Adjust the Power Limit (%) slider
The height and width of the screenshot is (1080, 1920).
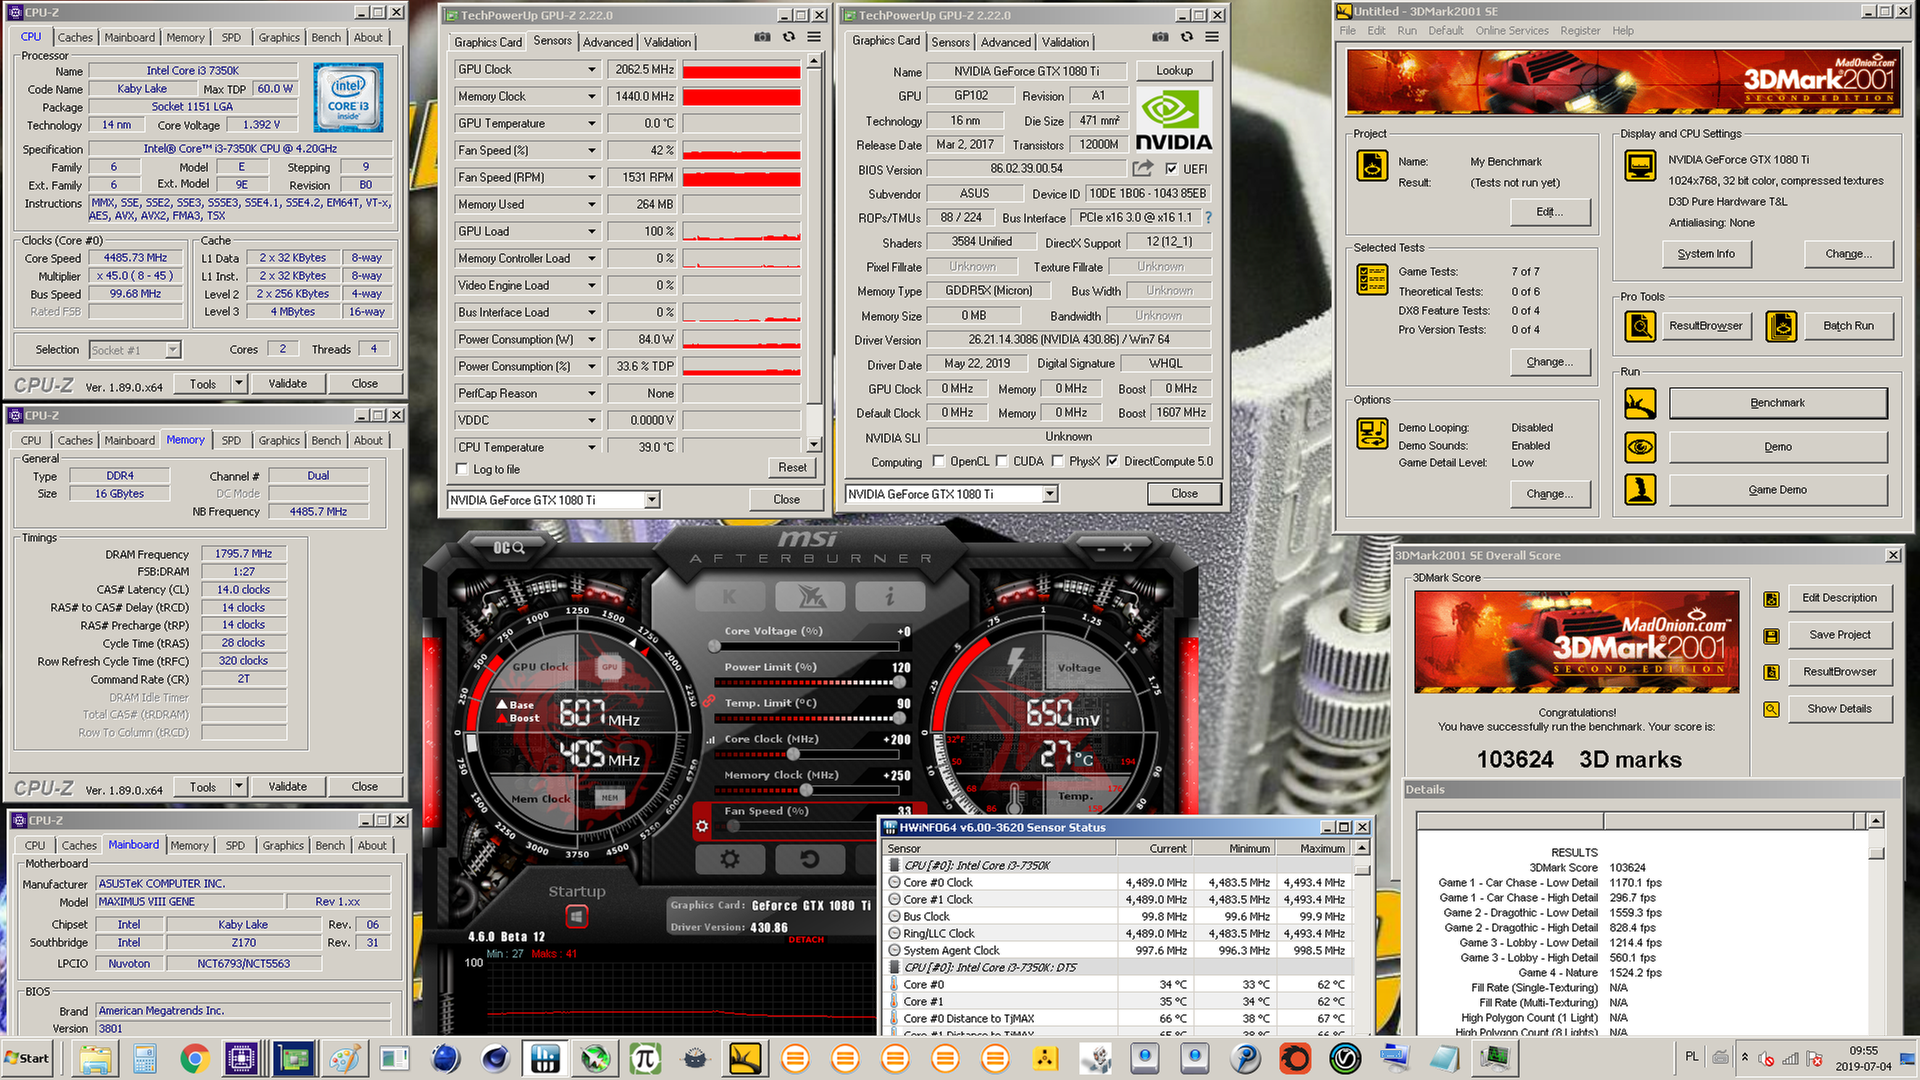[x=898, y=682]
